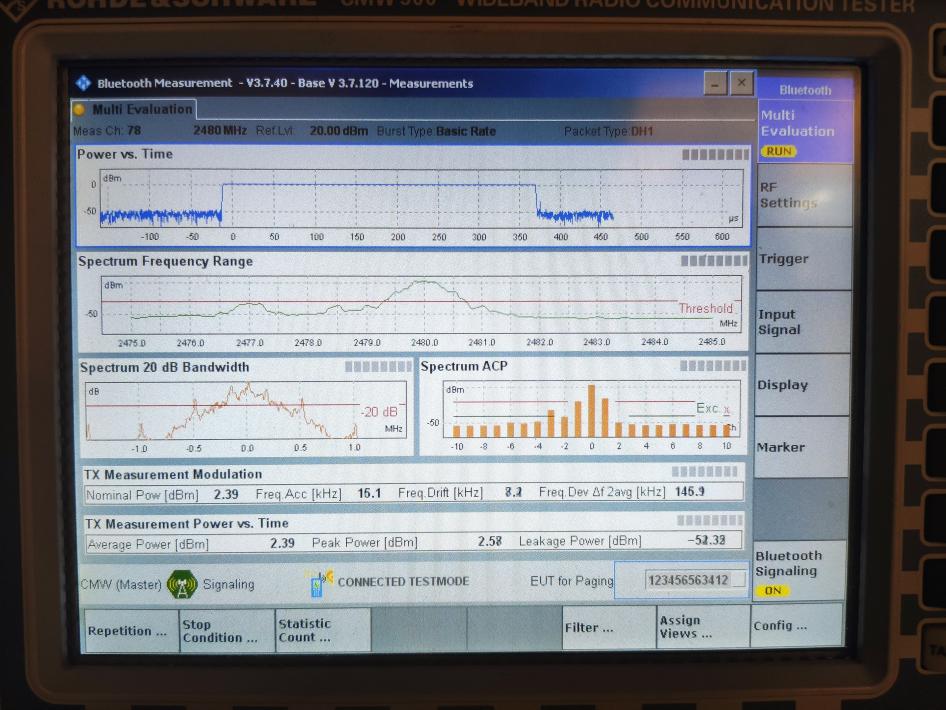Click the Packet Type DH1 text

[609, 132]
